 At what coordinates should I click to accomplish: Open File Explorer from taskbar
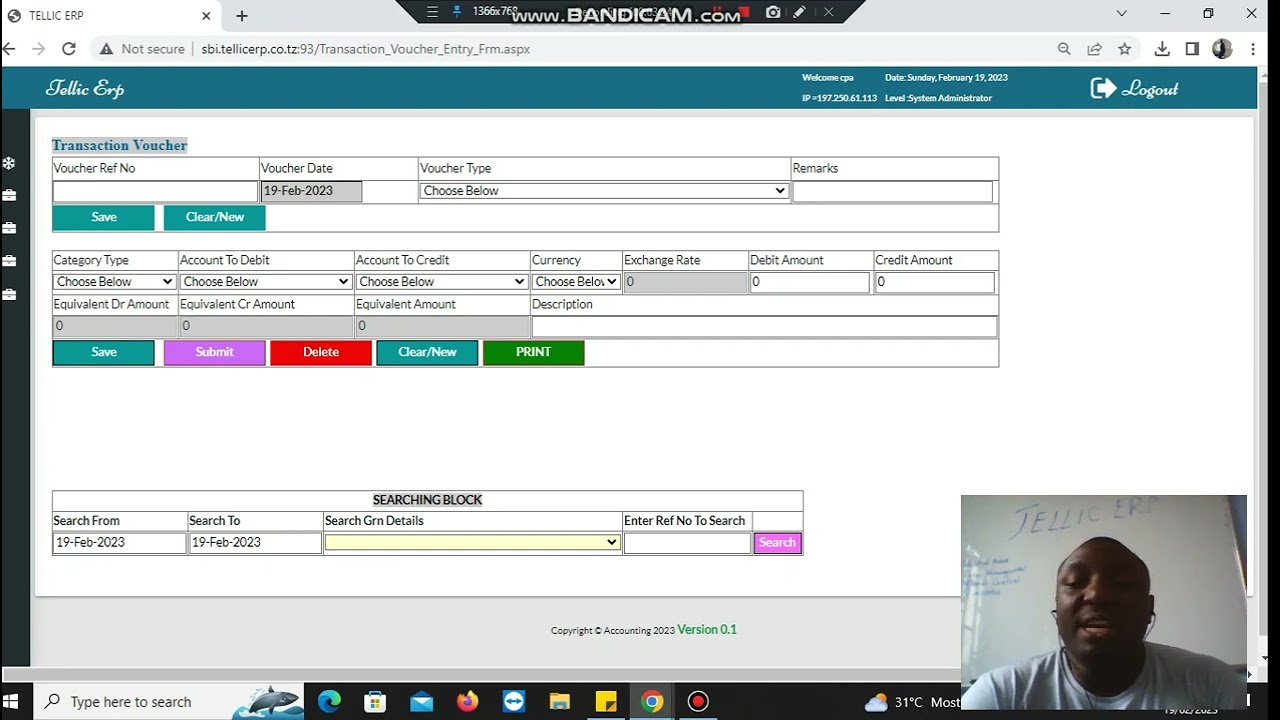click(559, 701)
